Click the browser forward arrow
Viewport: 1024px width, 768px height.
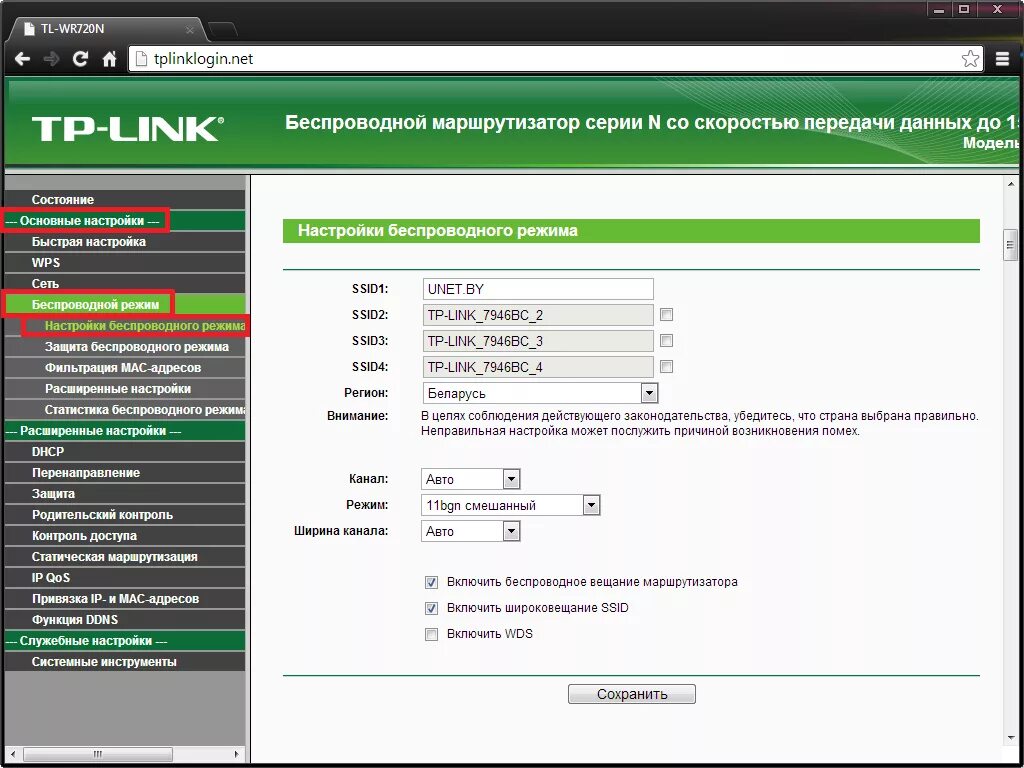tap(51, 59)
